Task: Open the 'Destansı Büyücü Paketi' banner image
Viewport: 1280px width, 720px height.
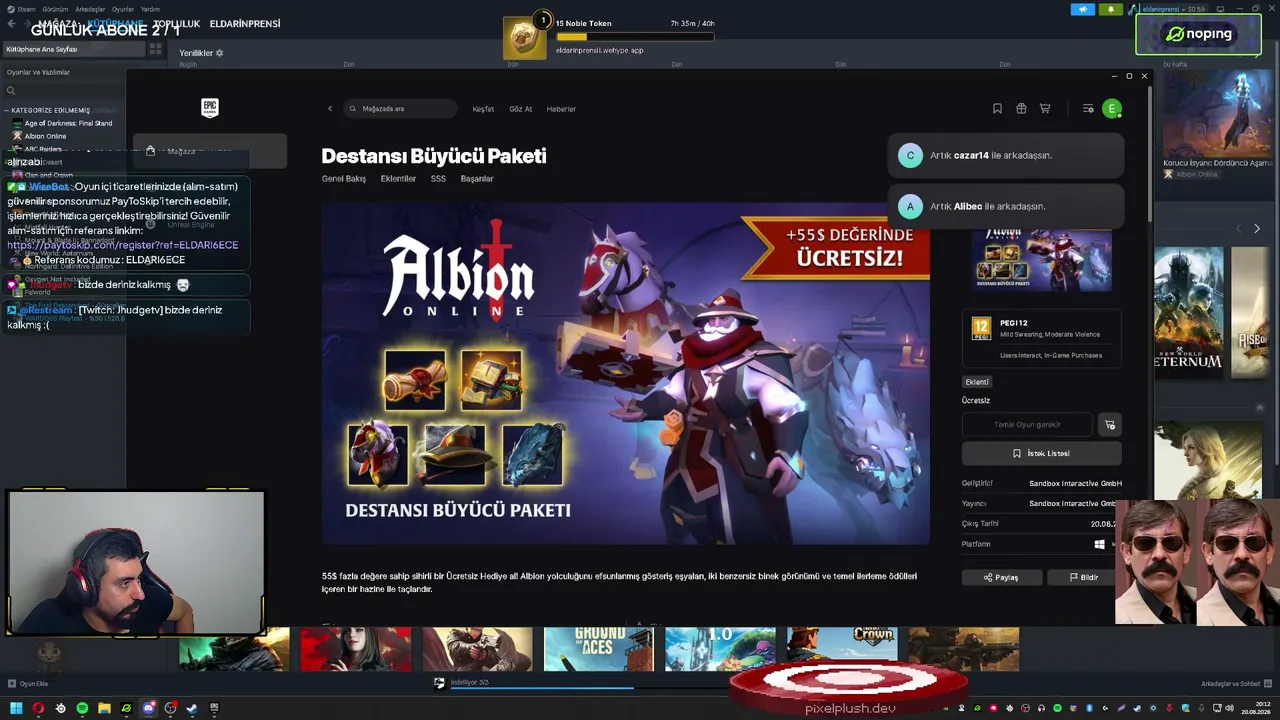Action: click(626, 374)
